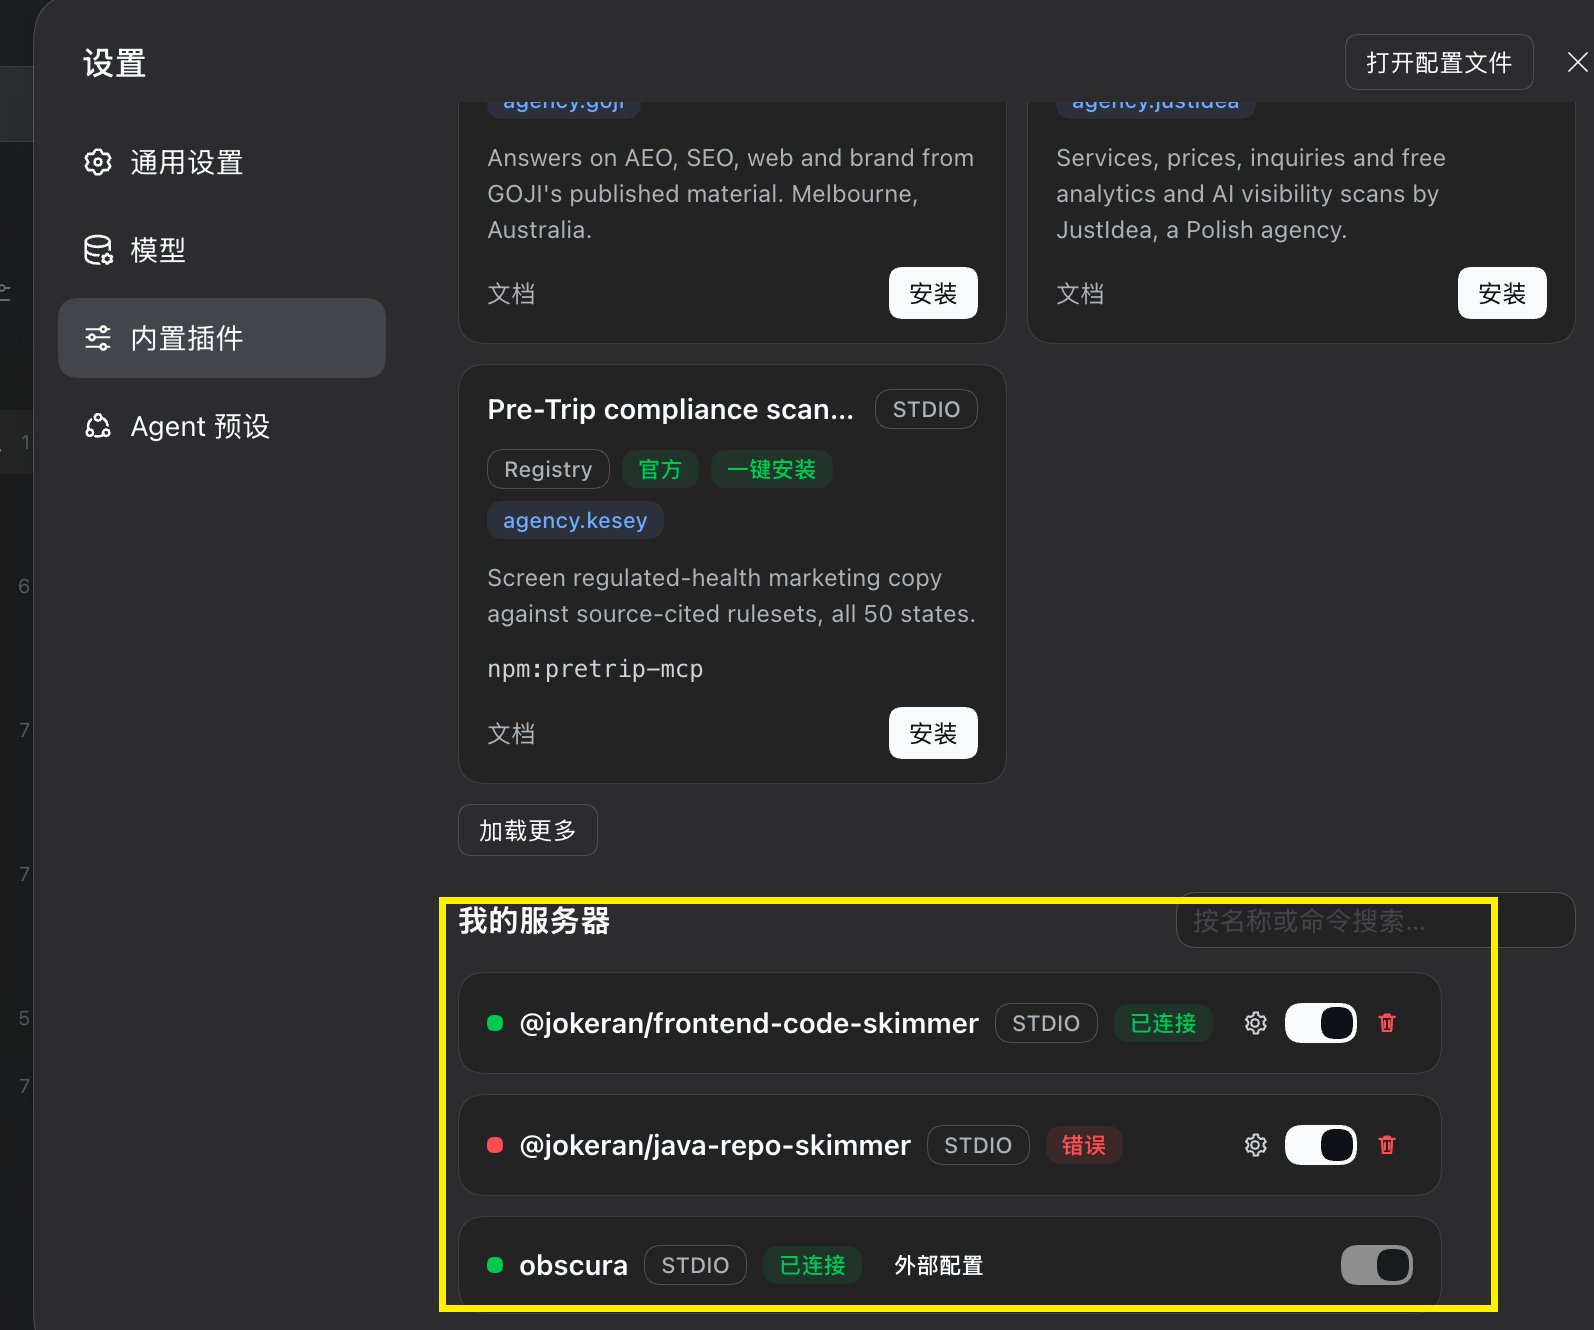Screen dimensions: 1594x1330
Task: Install the Pre-Trip compliance scan plugin
Action: (x=933, y=733)
